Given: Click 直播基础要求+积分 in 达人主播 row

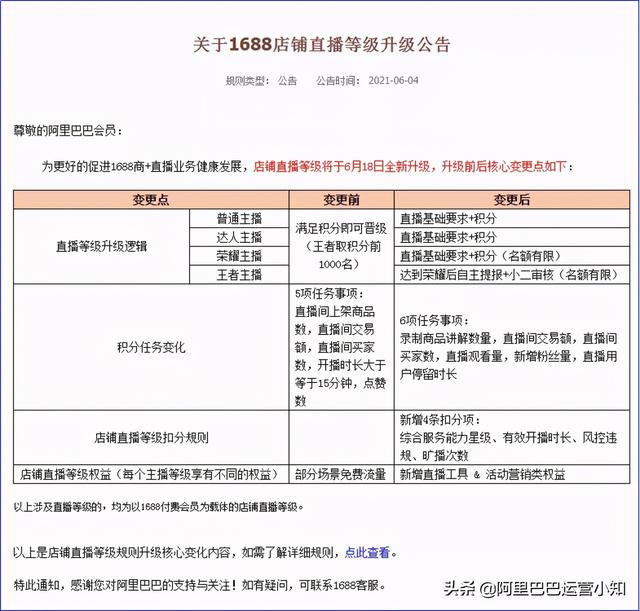Looking at the screenshot, I should click(x=512, y=237).
